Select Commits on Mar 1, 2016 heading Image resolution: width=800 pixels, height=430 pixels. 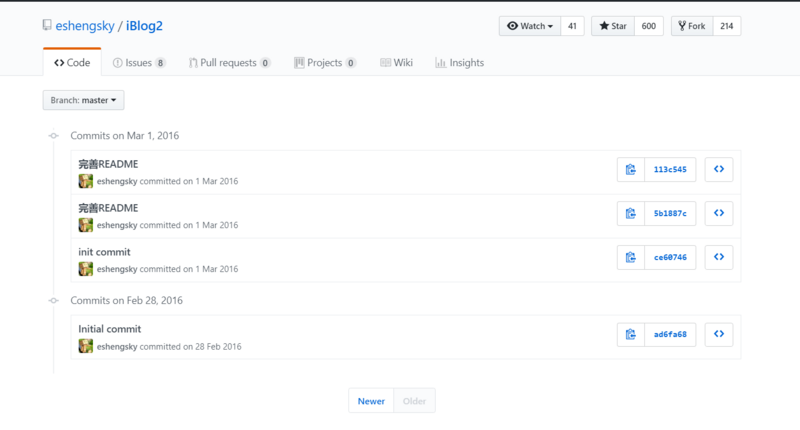[x=124, y=136]
